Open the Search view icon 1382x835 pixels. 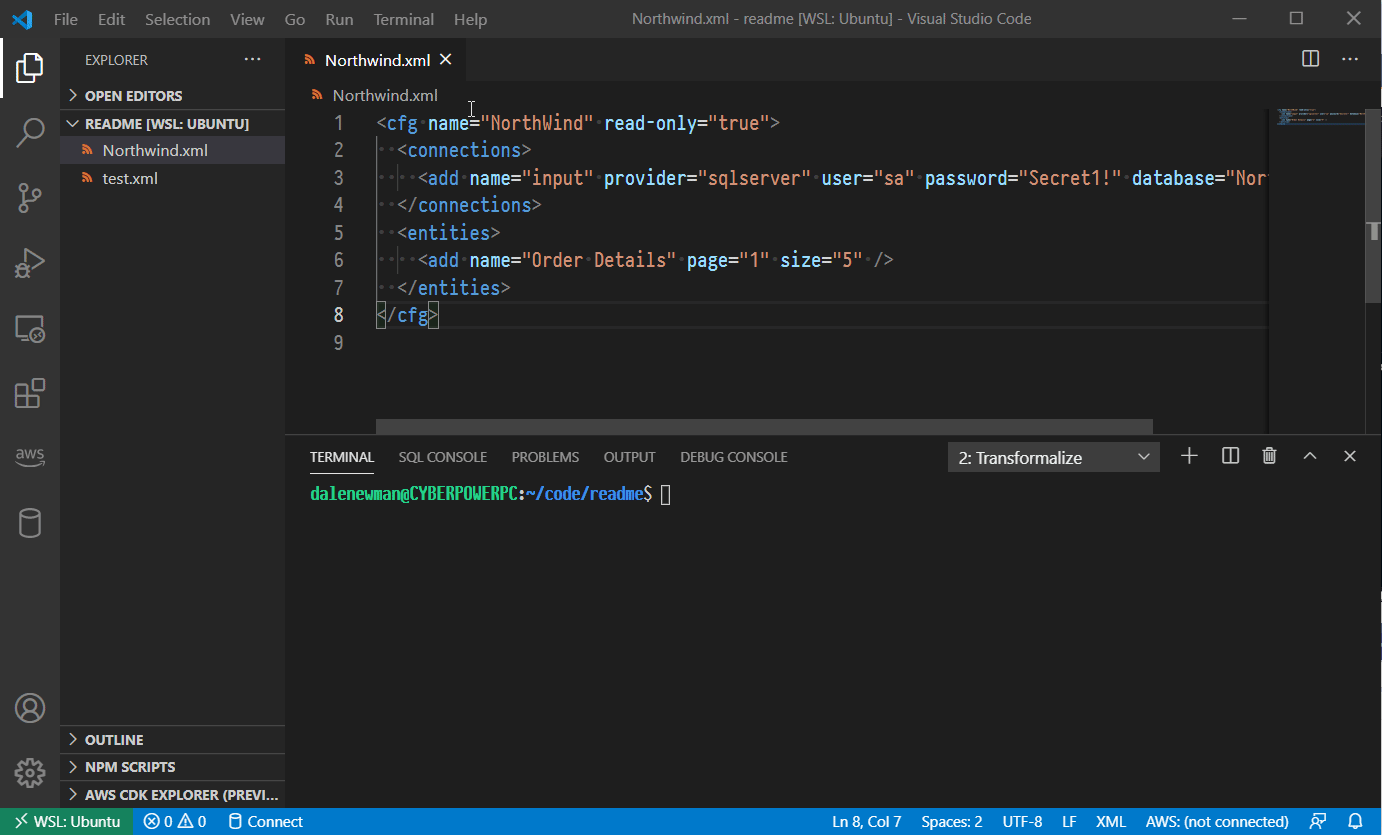30,133
